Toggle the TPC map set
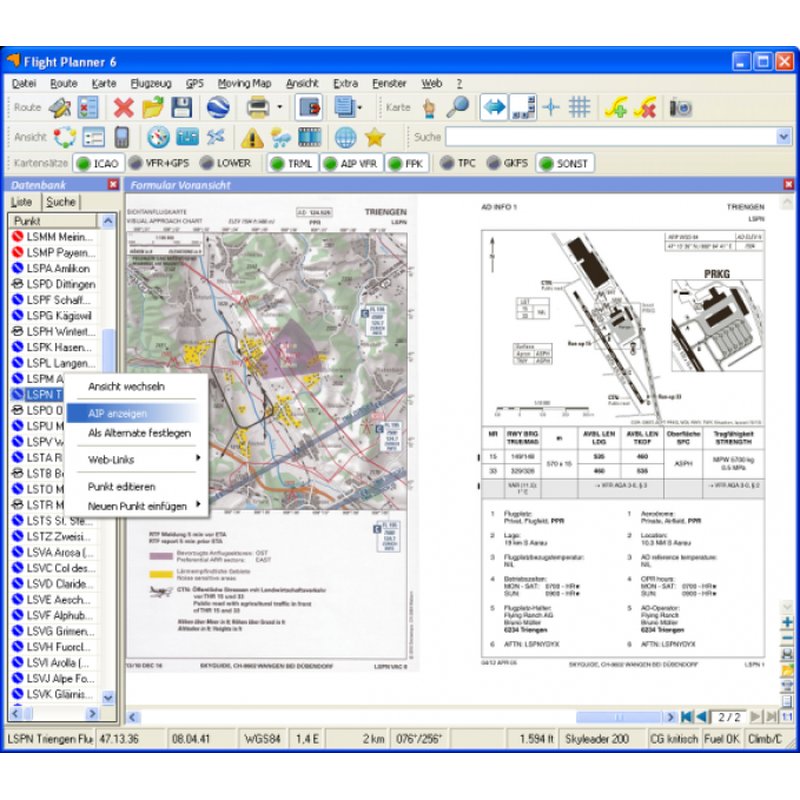The width and height of the screenshot is (800, 800). pyautogui.click(x=458, y=163)
